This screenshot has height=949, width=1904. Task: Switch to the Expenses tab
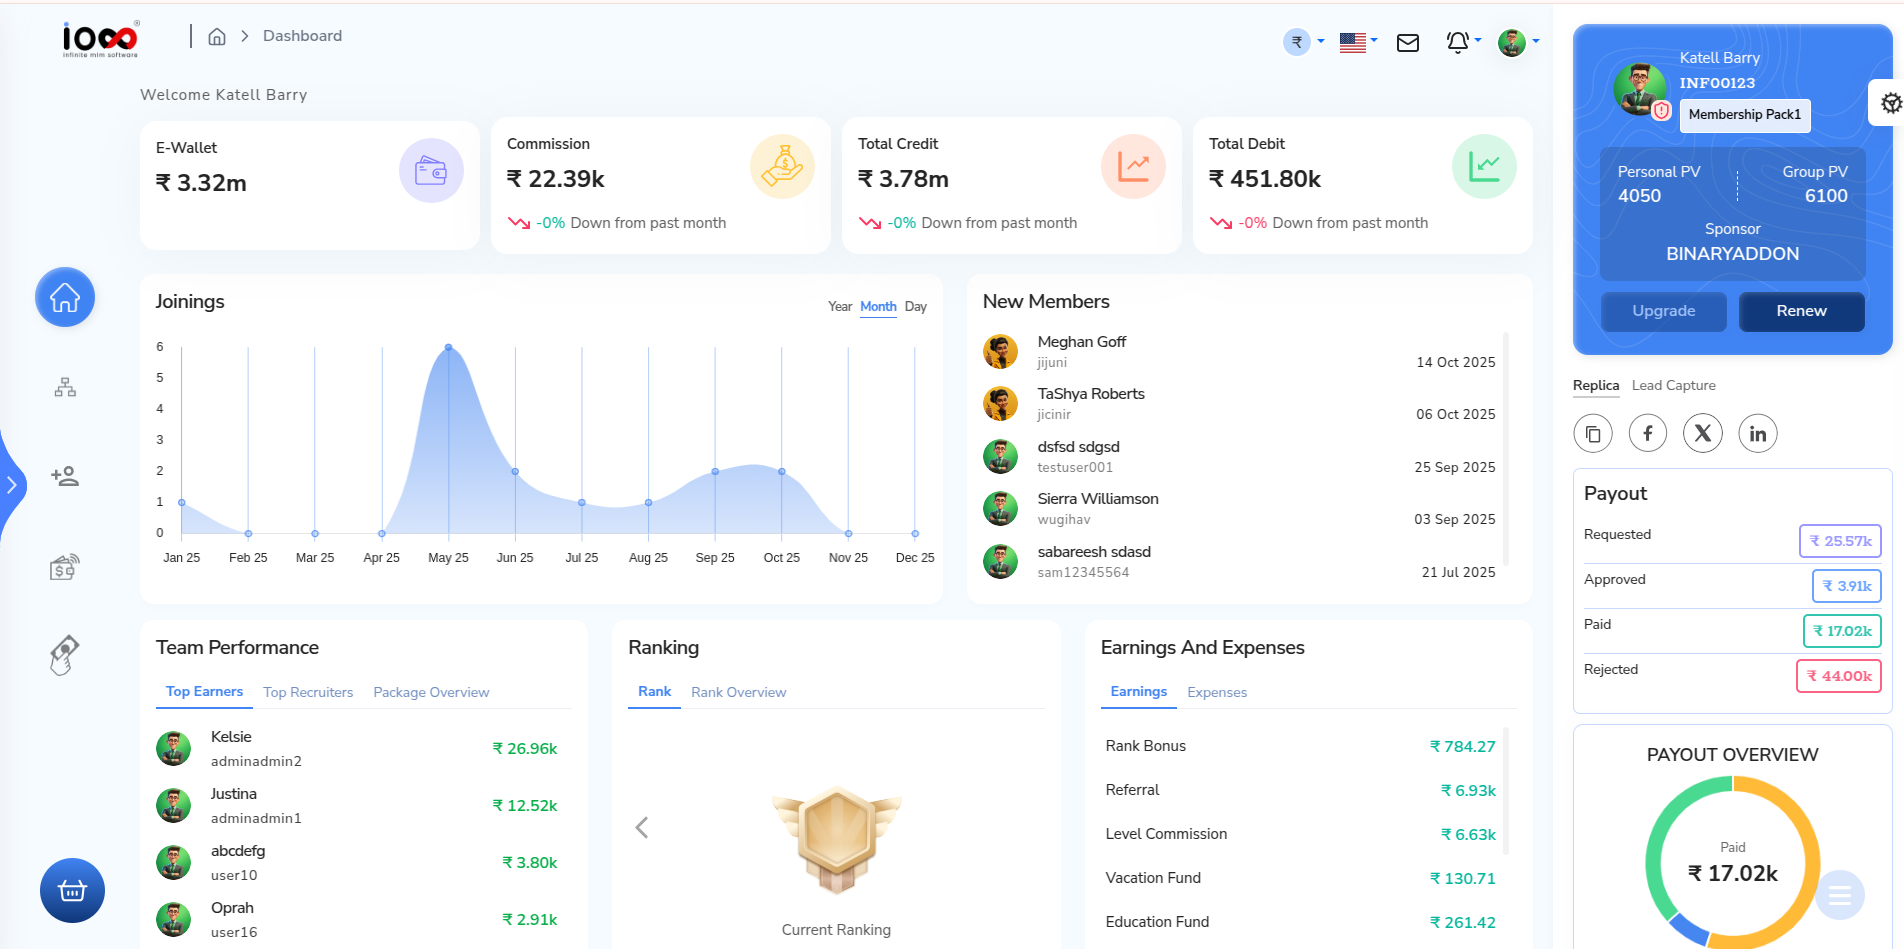click(x=1217, y=692)
